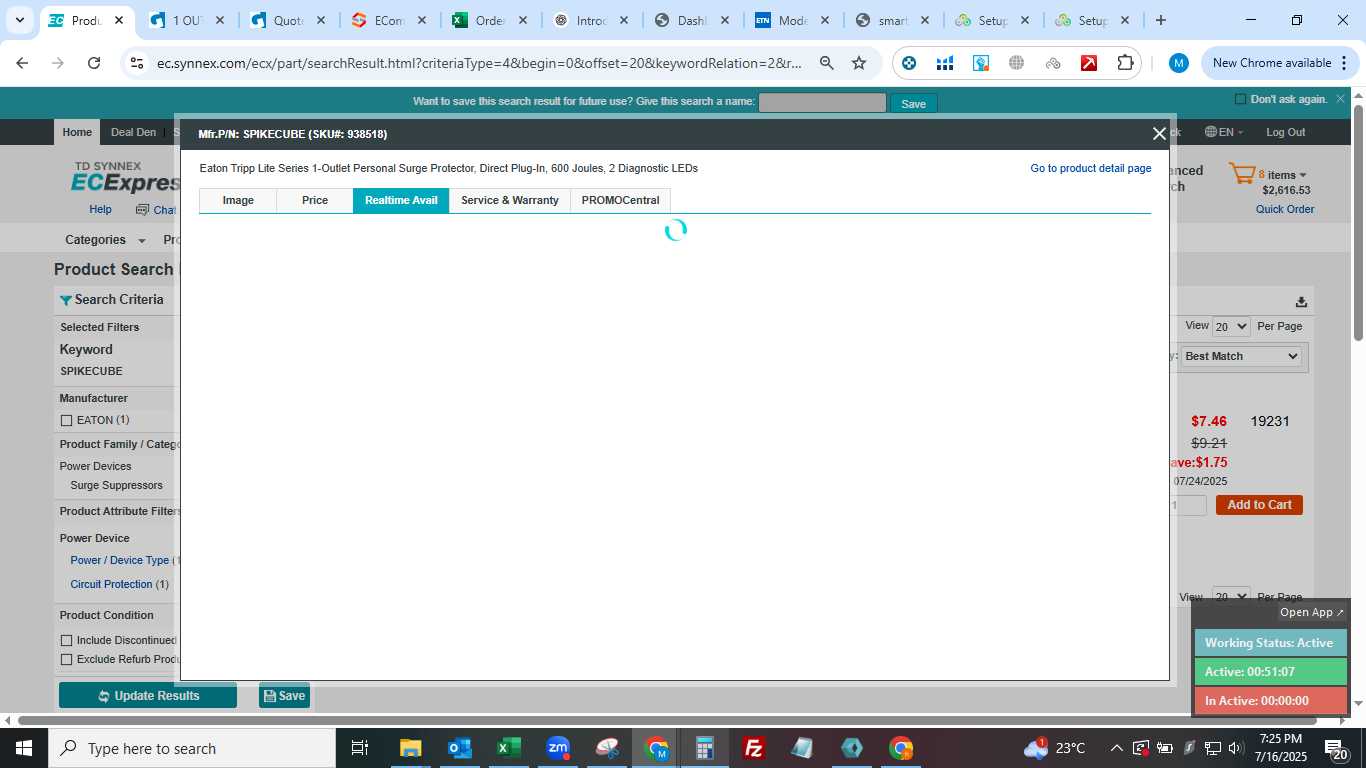Viewport: 1366px width, 768px height.
Task: Click Home in navigation bar
Action: pyautogui.click(x=77, y=132)
